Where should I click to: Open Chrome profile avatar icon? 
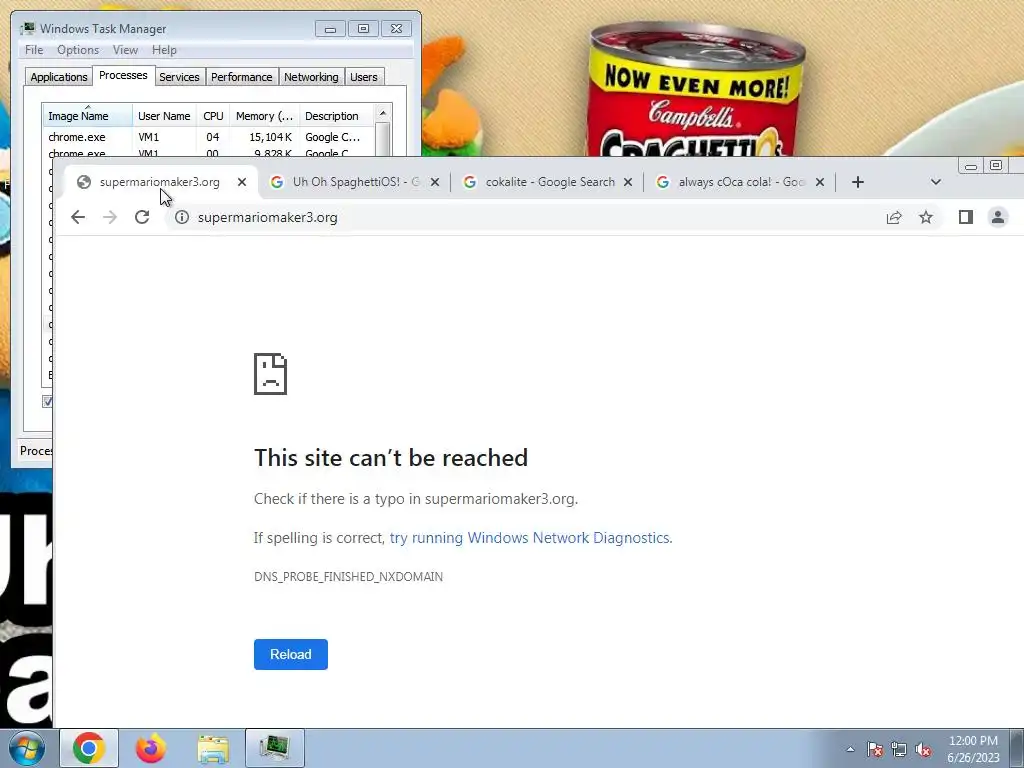(997, 217)
